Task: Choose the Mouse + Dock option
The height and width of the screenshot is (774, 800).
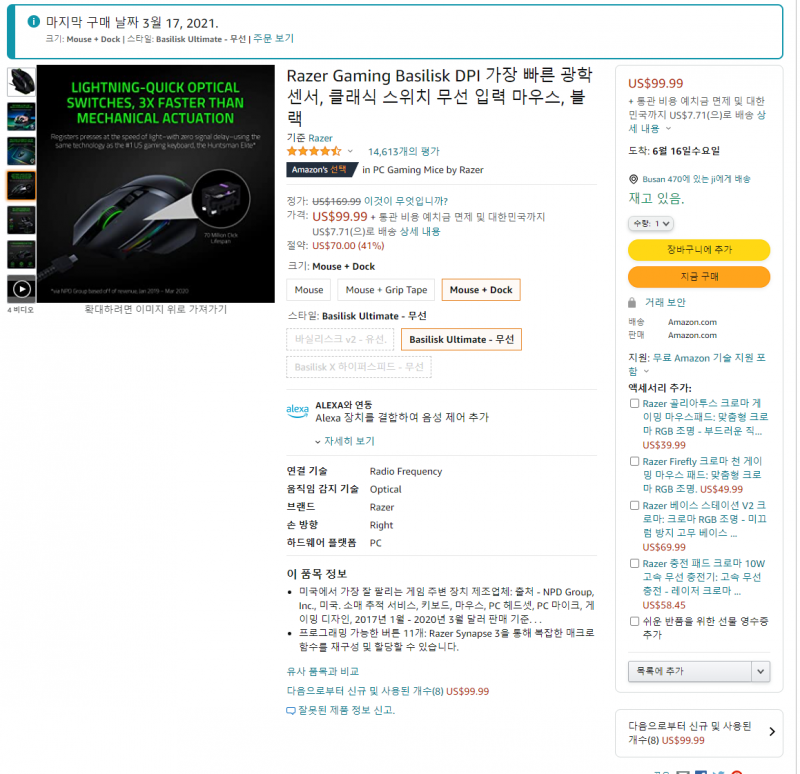Action: [481, 290]
